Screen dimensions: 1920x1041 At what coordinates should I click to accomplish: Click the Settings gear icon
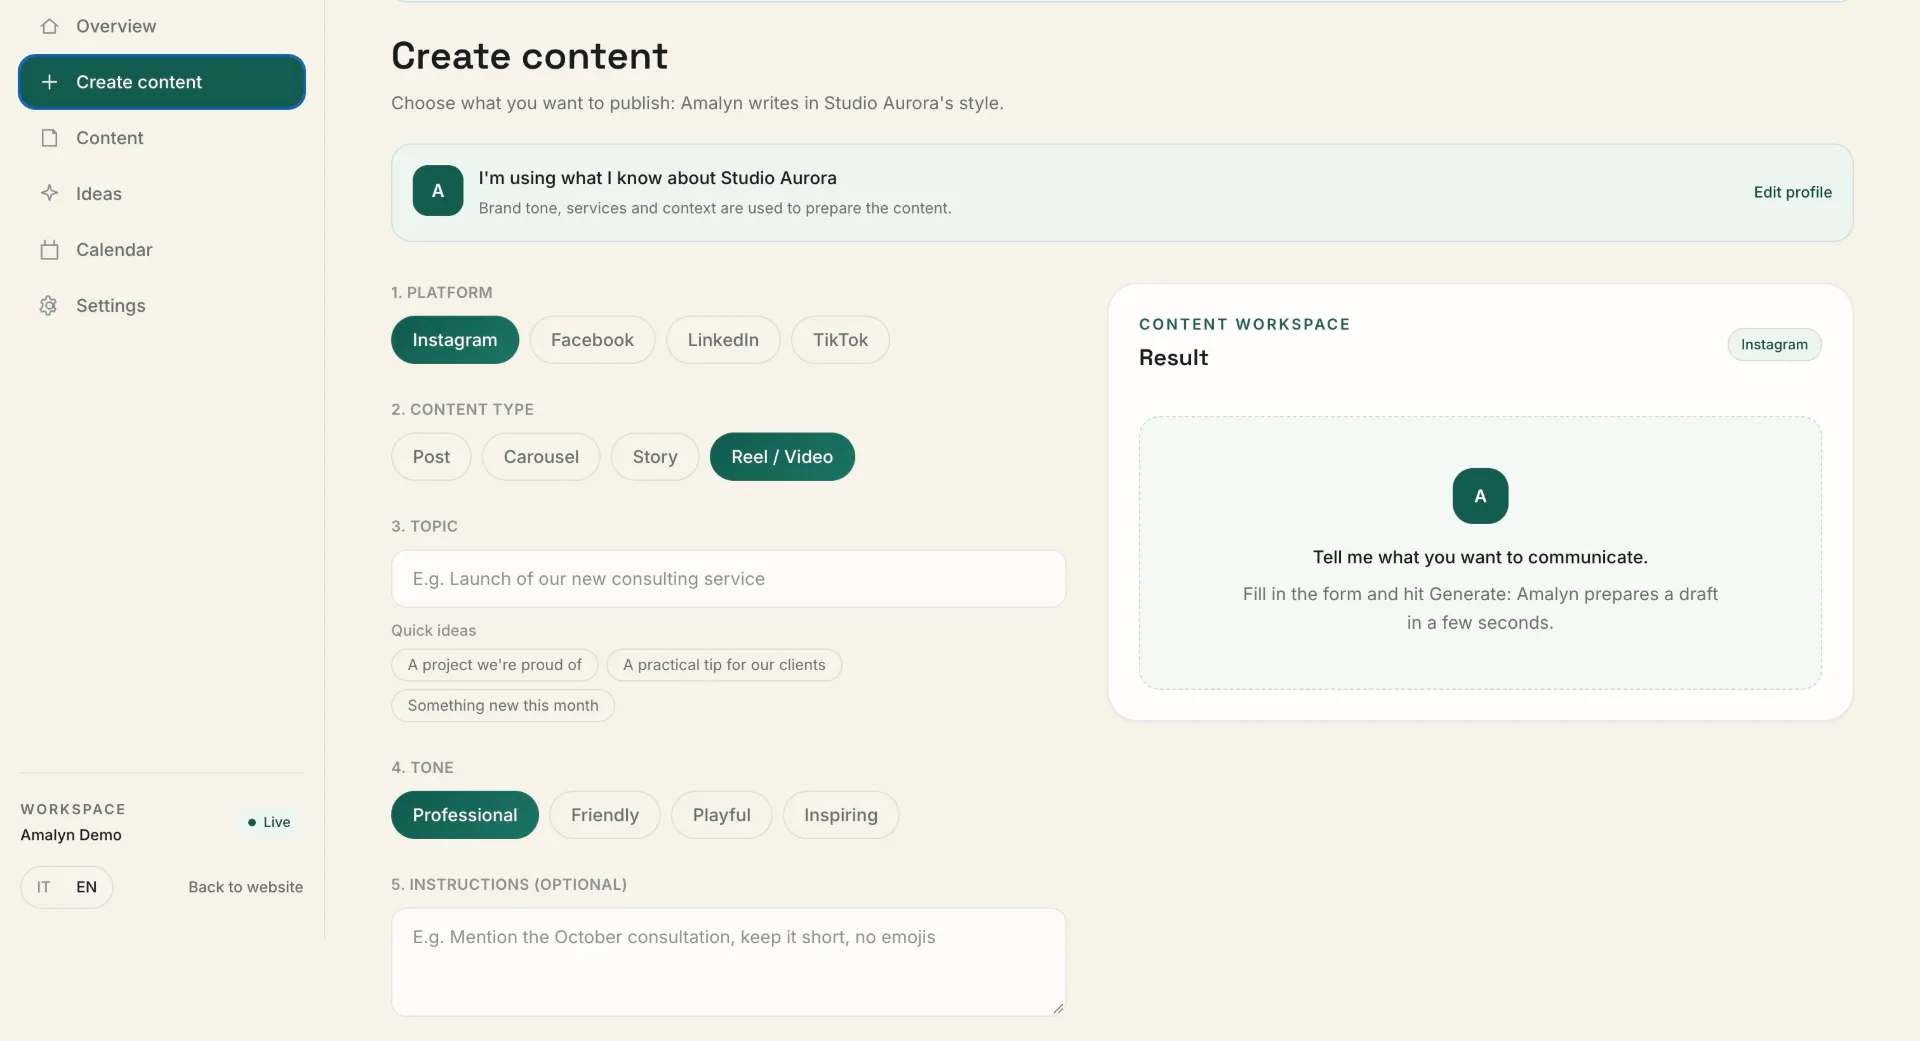click(49, 306)
